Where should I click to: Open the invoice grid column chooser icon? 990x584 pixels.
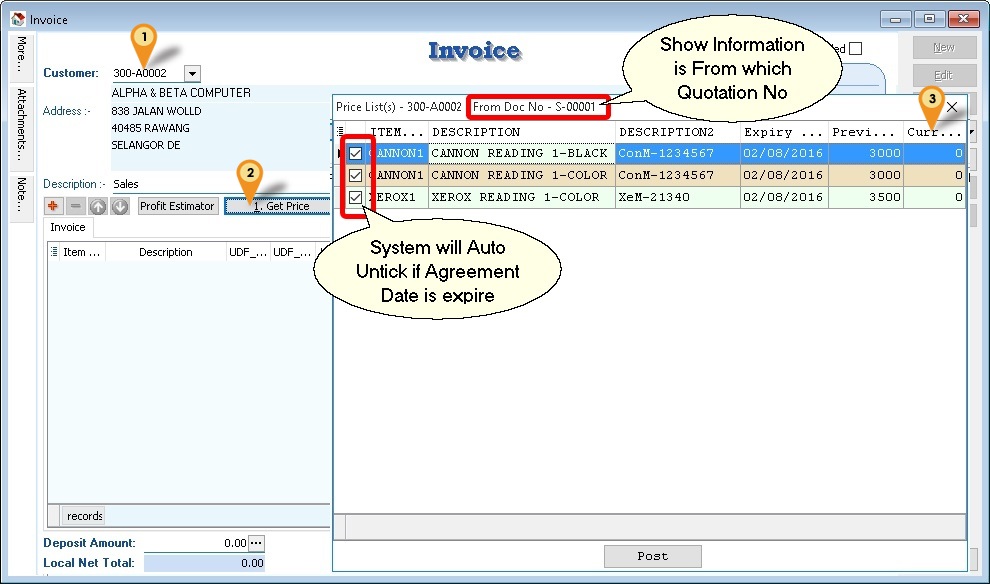(x=54, y=252)
